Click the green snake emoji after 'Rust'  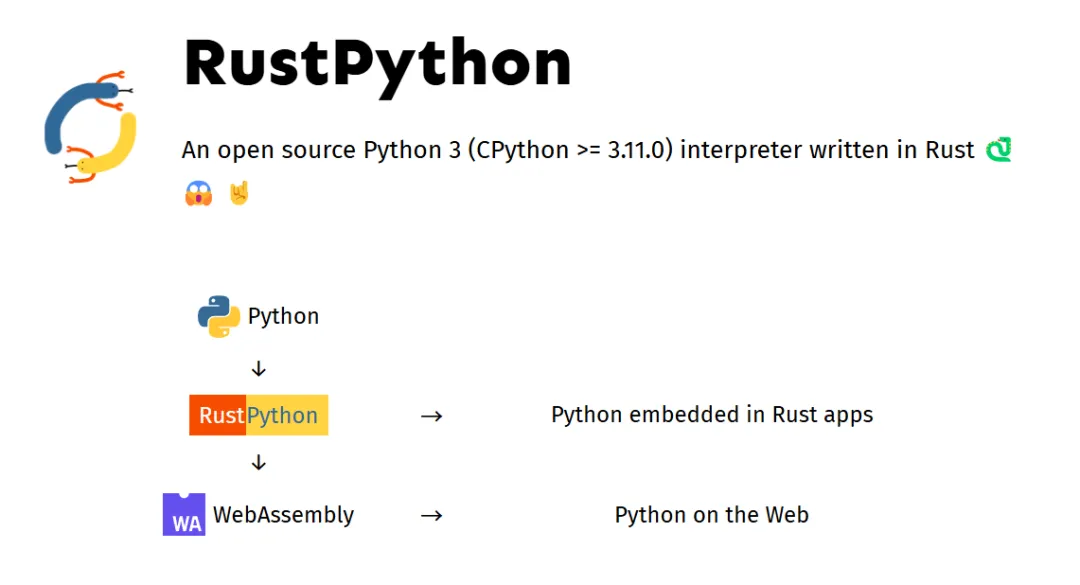pyautogui.click(x=998, y=150)
